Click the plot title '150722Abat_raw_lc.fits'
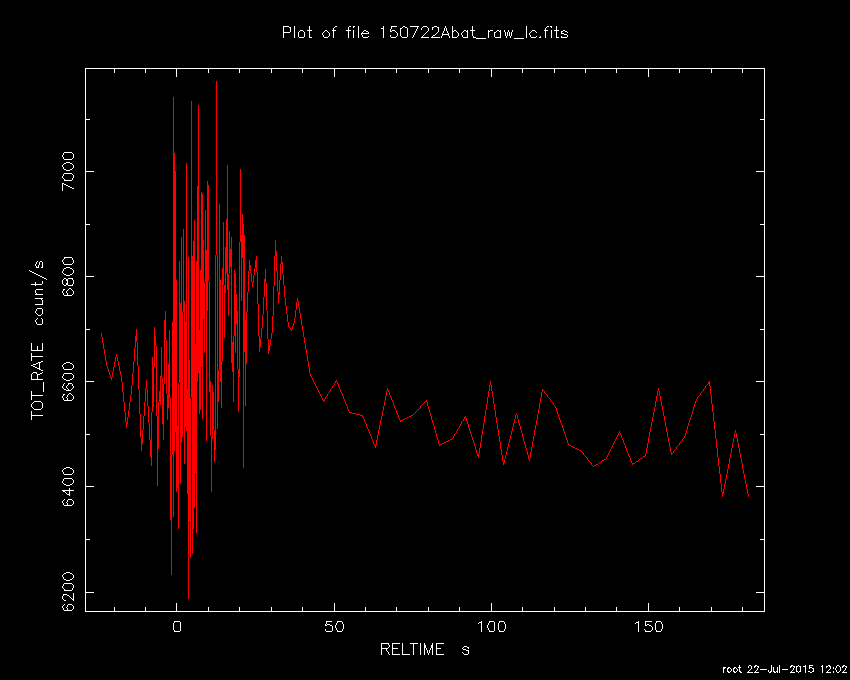The height and width of the screenshot is (680, 850). point(474,33)
